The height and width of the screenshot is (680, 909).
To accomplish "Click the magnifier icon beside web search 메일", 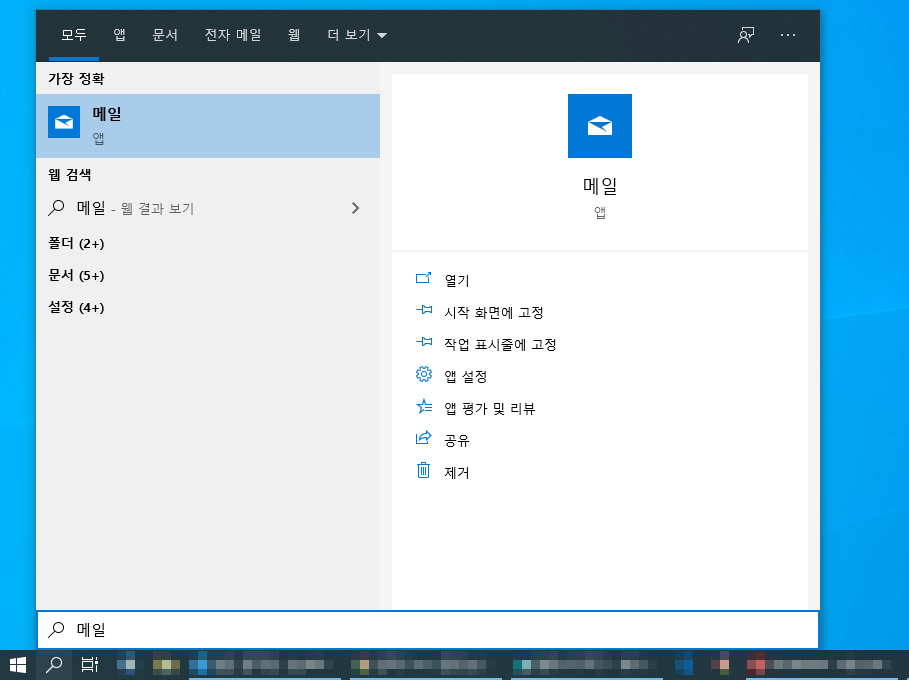I will (56, 208).
